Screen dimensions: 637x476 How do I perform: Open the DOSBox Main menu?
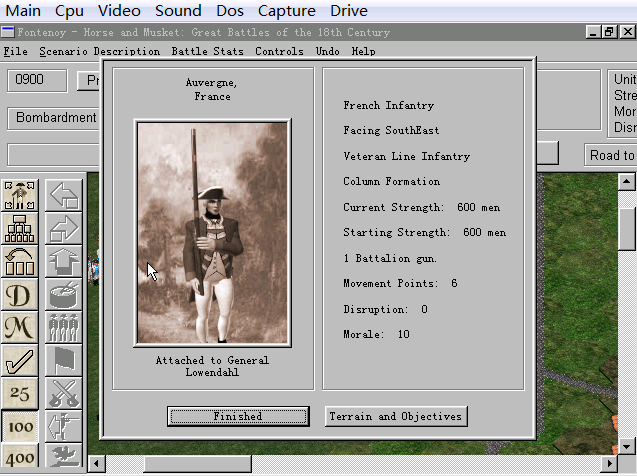tap(23, 11)
